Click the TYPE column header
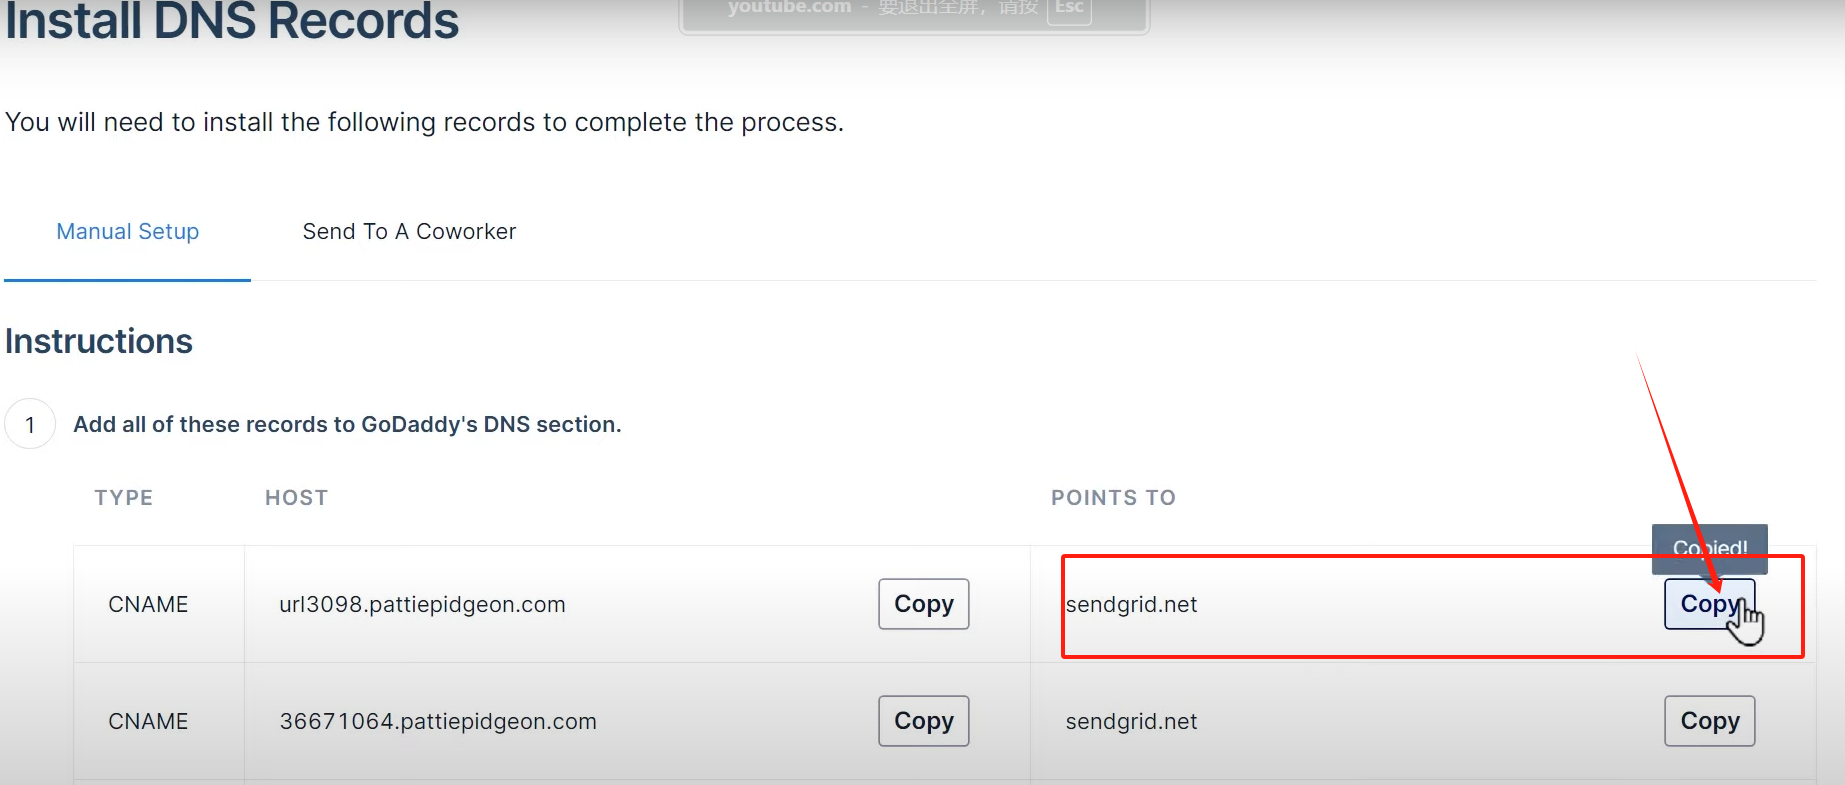Screen dimensions: 1845x785 pos(123,497)
